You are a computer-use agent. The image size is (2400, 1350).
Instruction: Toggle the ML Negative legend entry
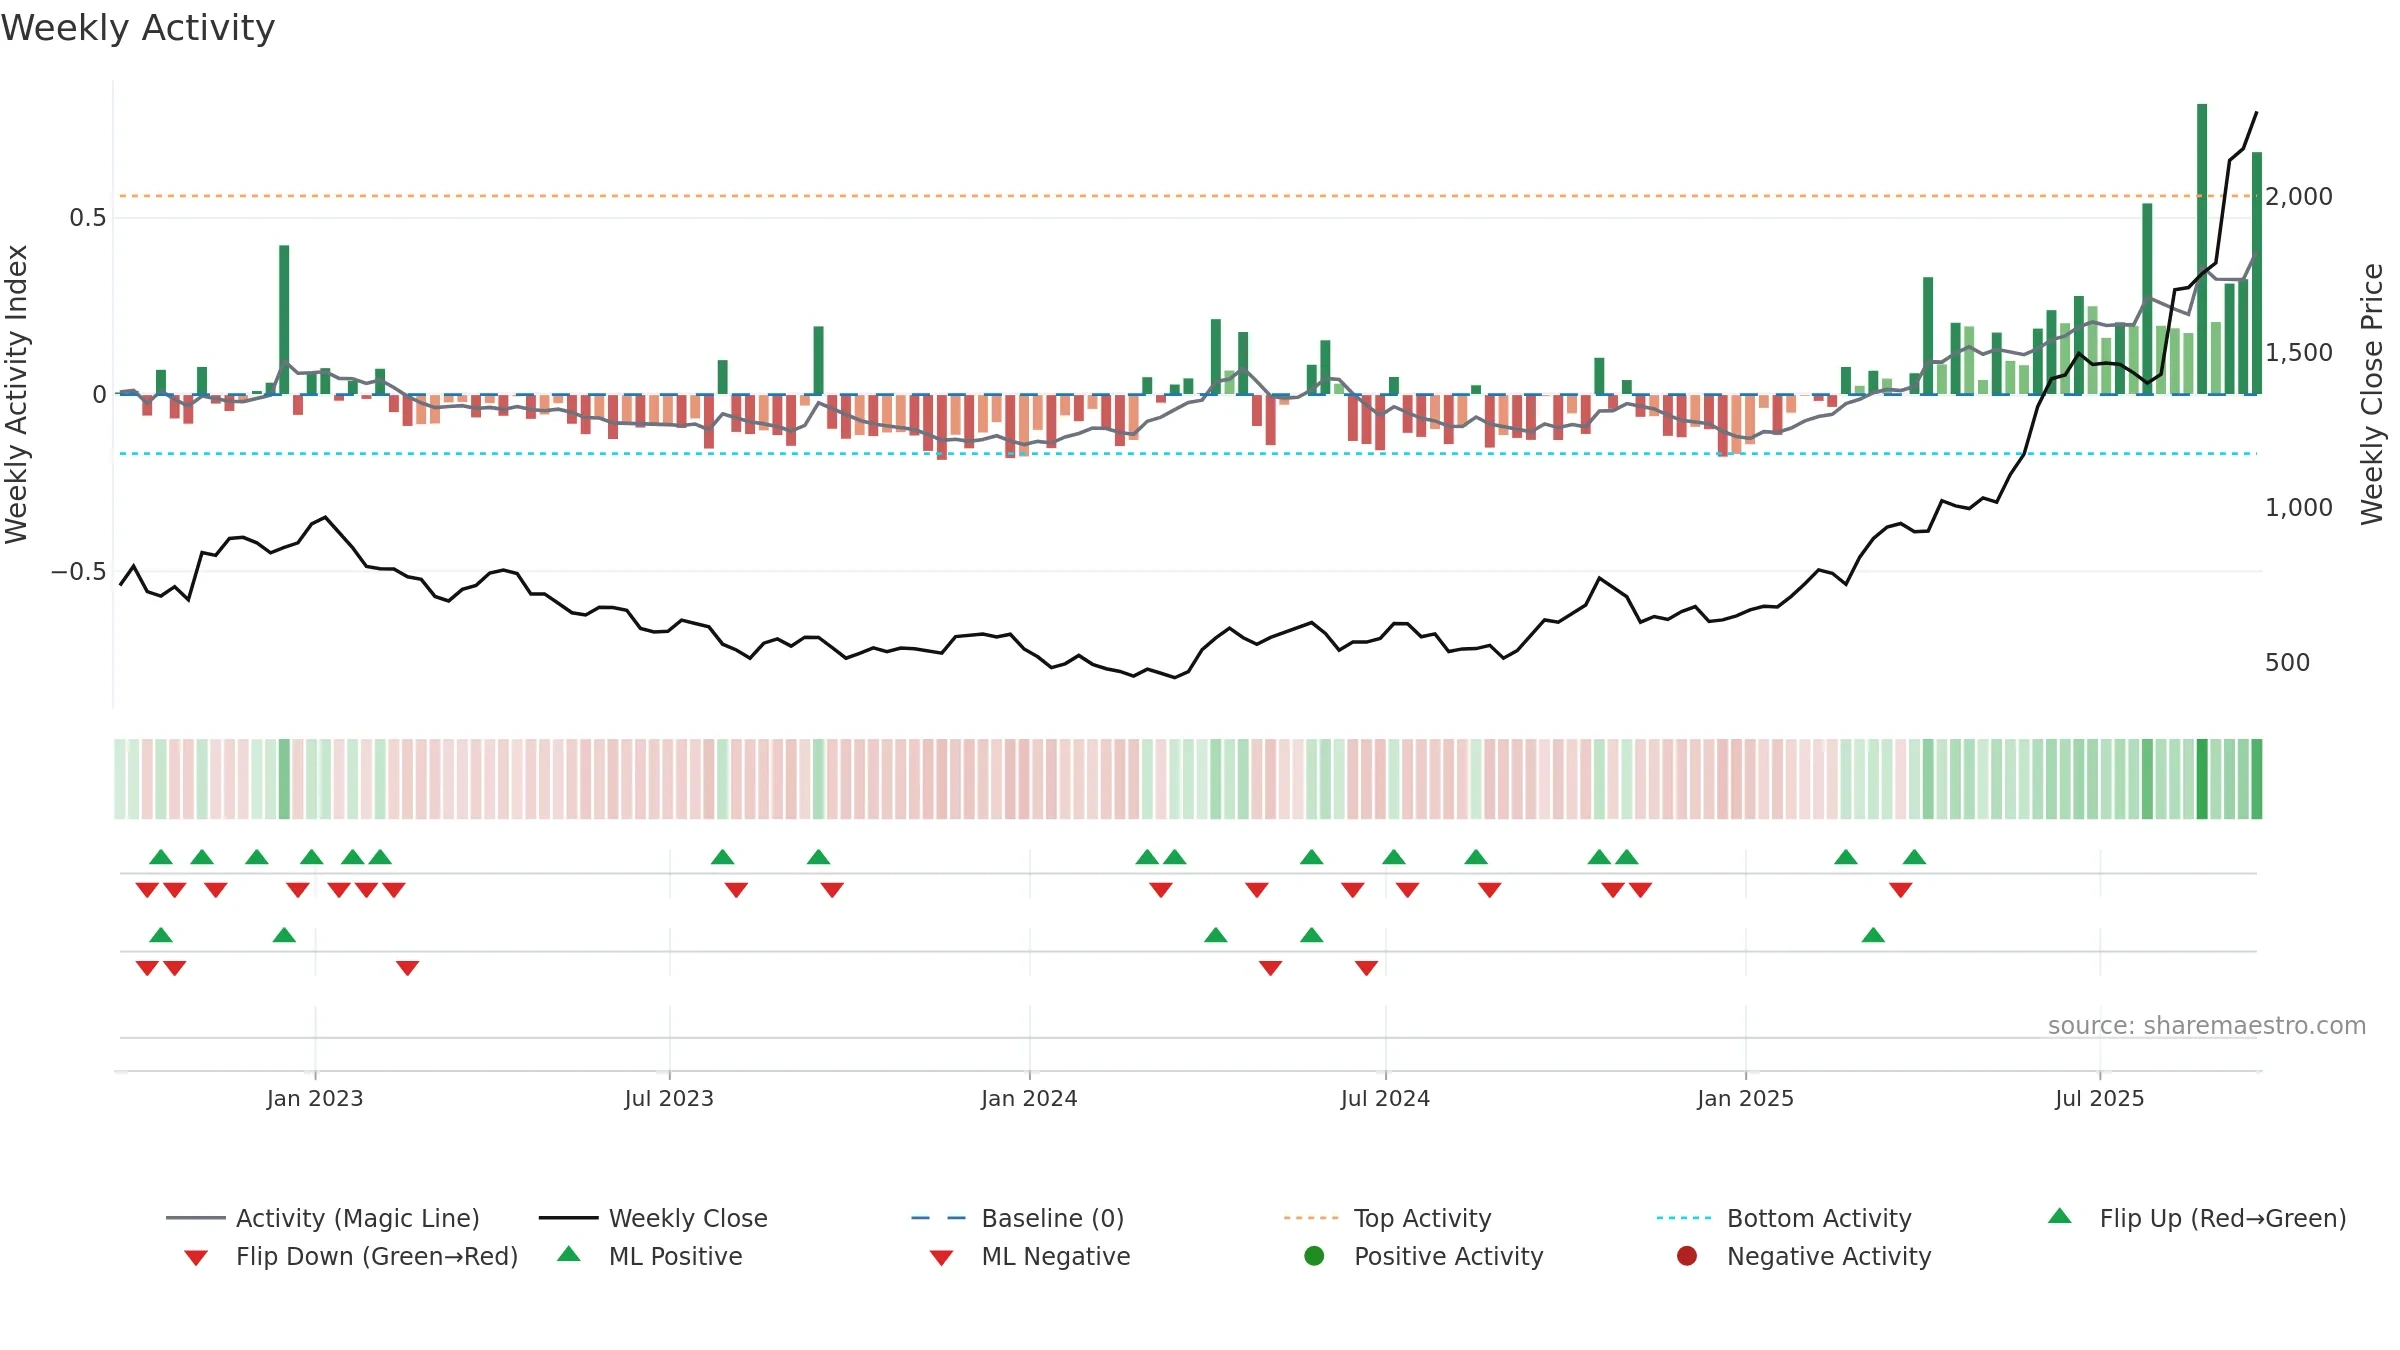1030,1256
